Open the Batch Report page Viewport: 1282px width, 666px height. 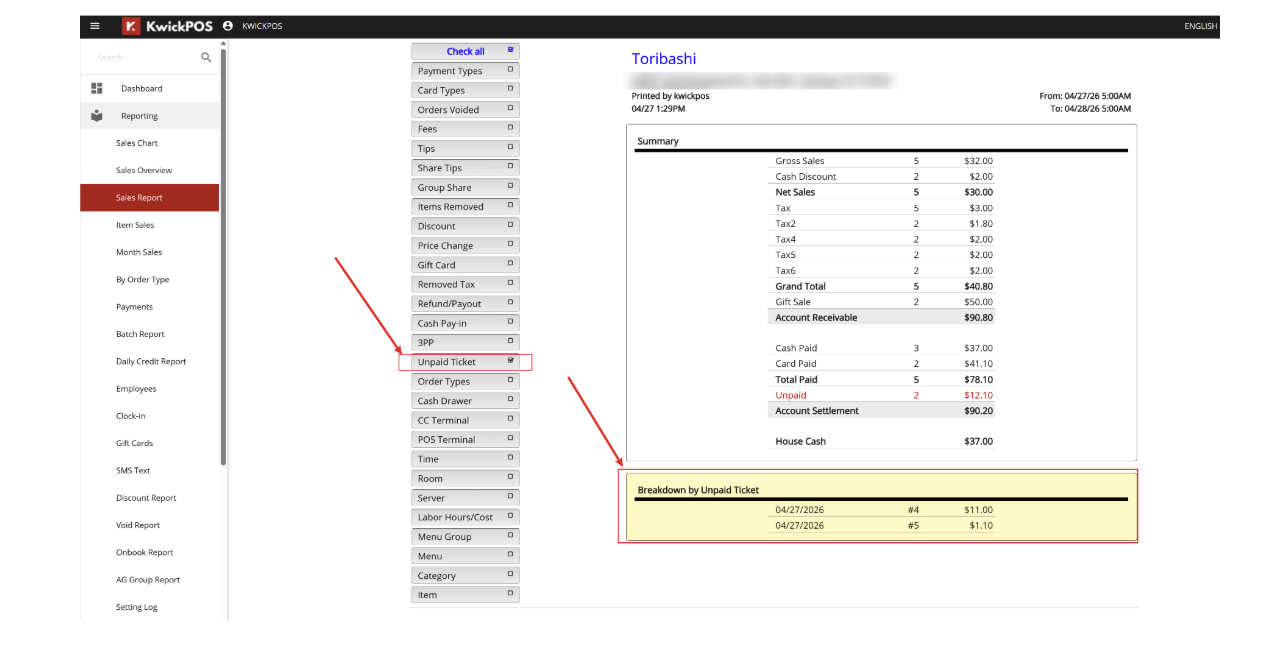(149, 334)
